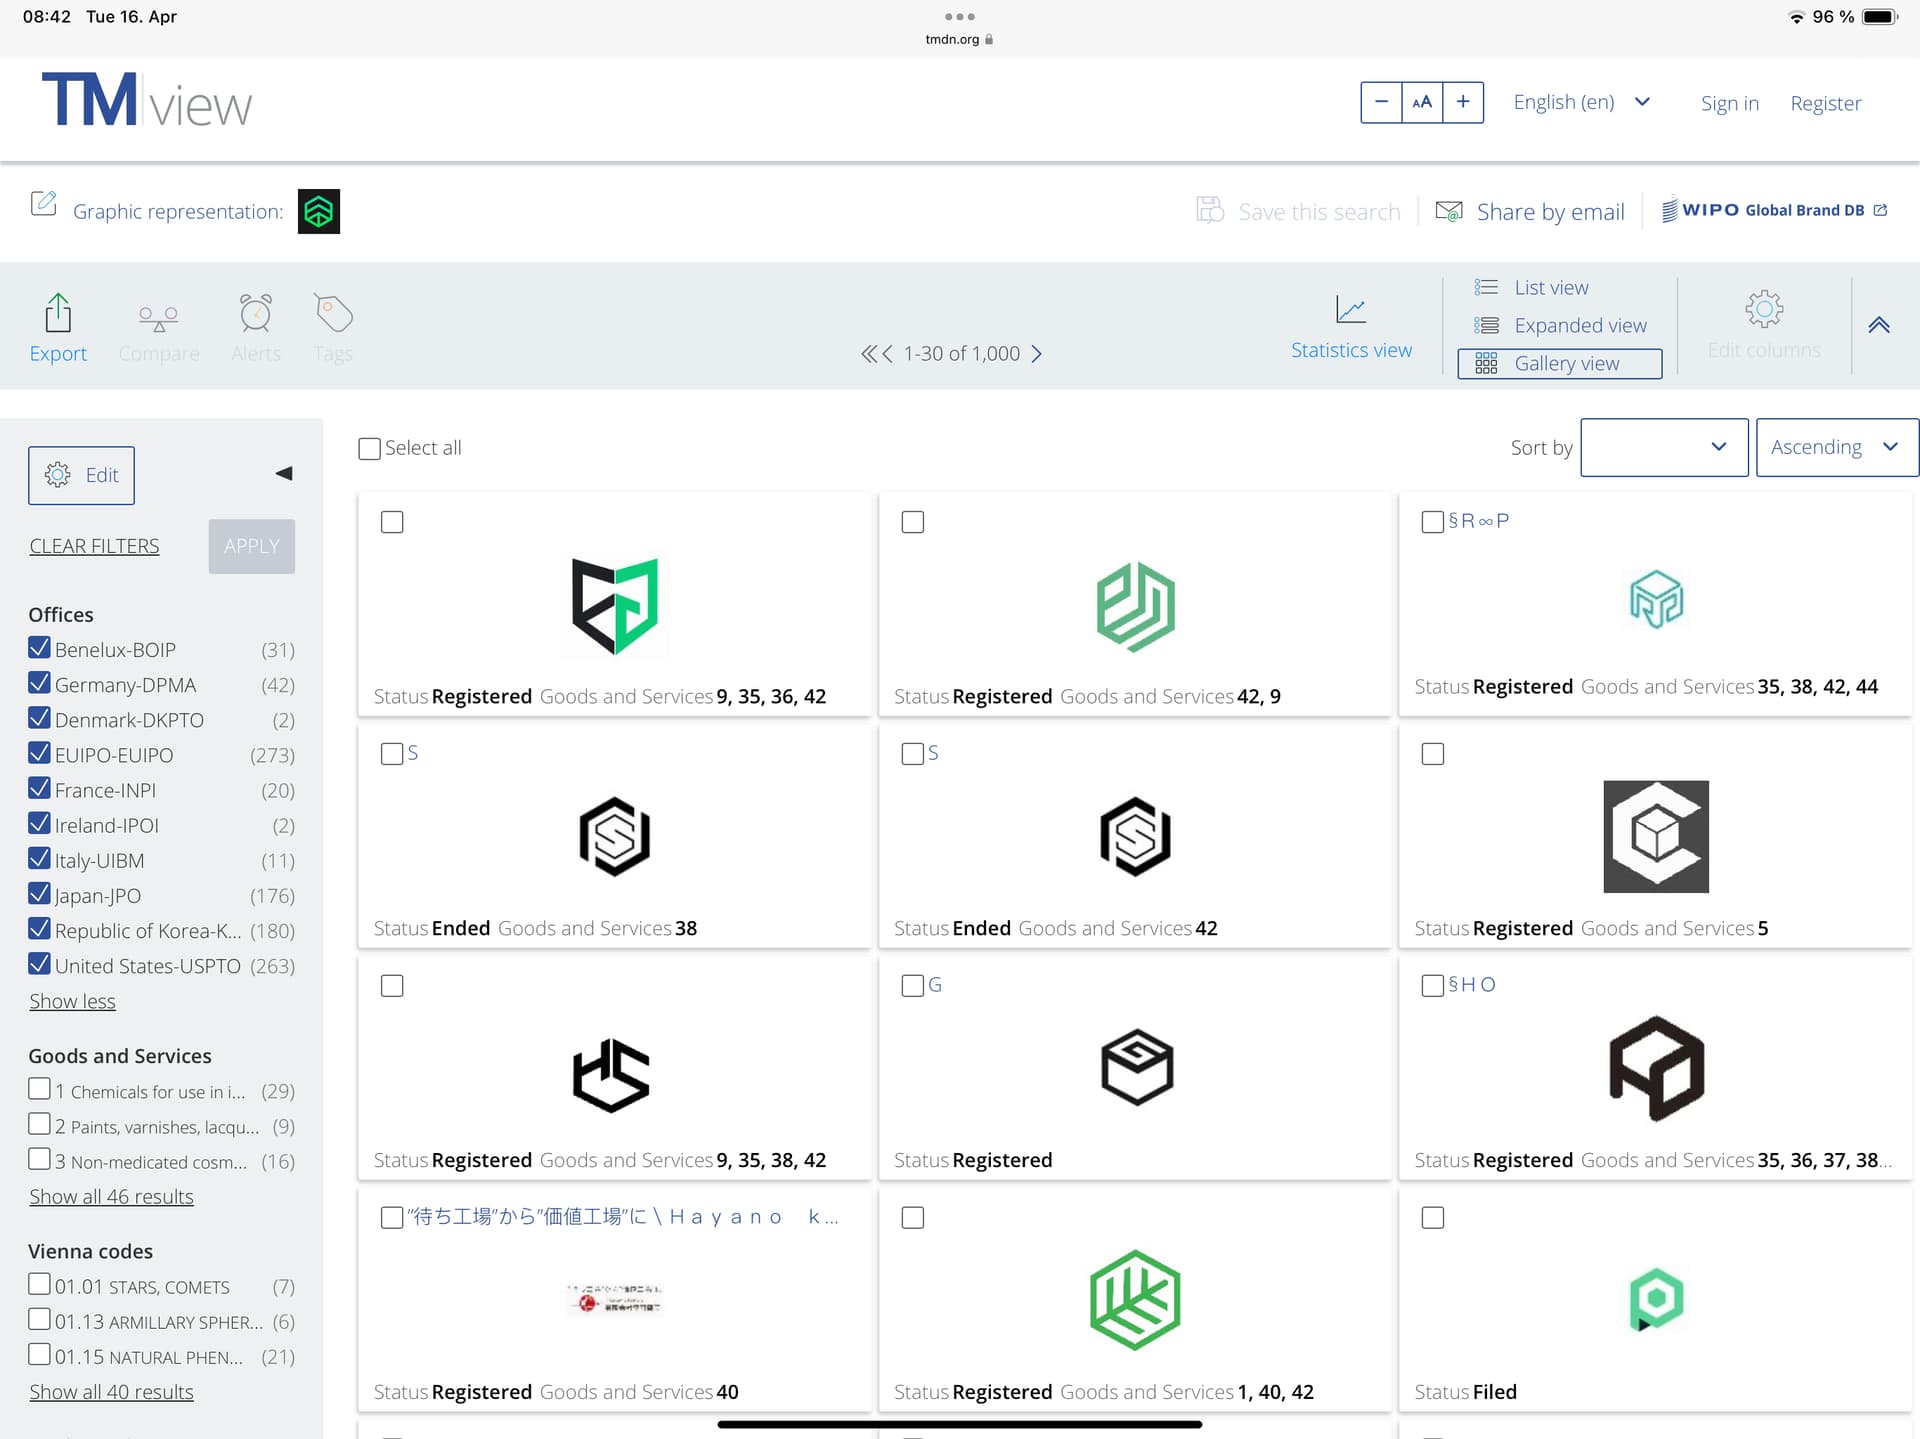
Task: Decrease font size with minus button
Action: click(x=1381, y=102)
